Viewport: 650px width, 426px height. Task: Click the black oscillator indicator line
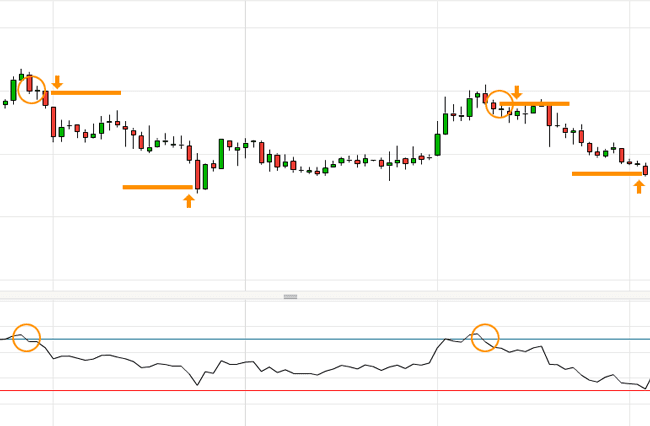[325, 360]
